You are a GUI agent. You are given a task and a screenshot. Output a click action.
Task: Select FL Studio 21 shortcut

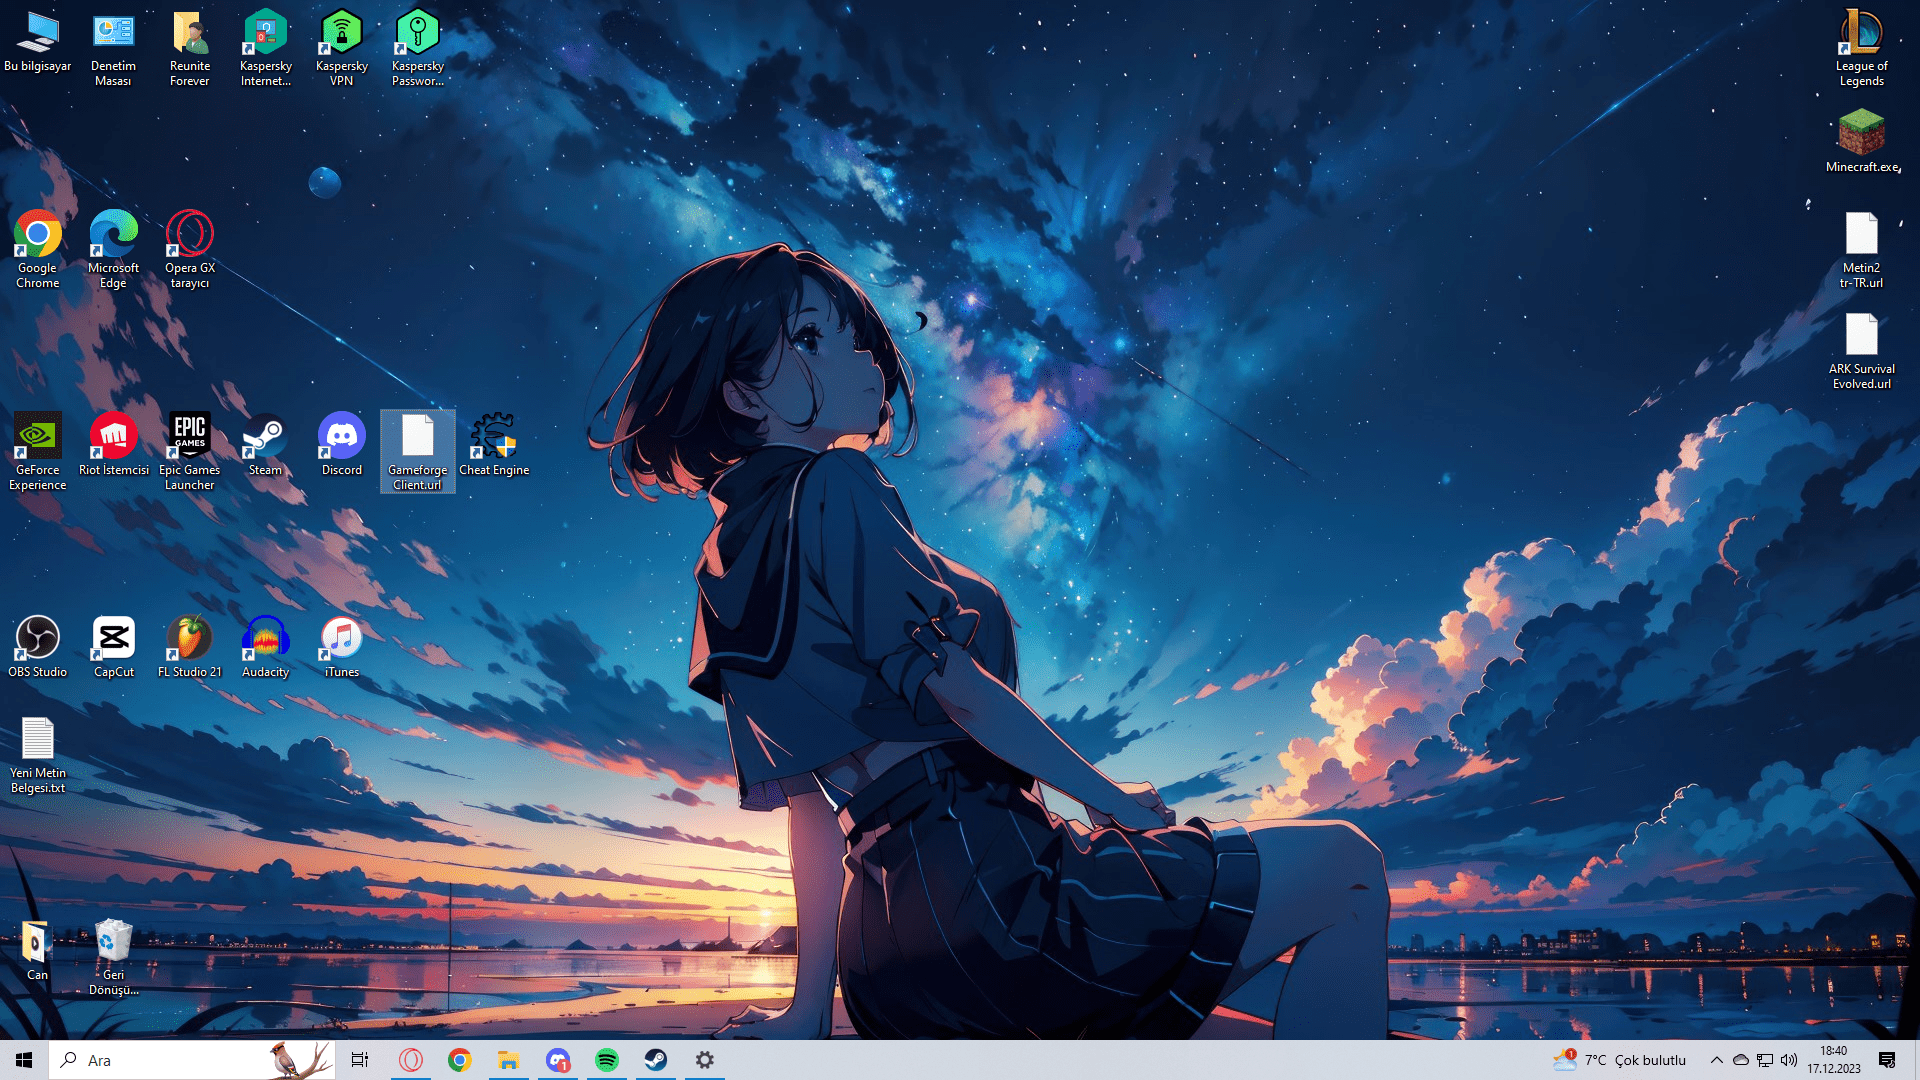tap(189, 647)
